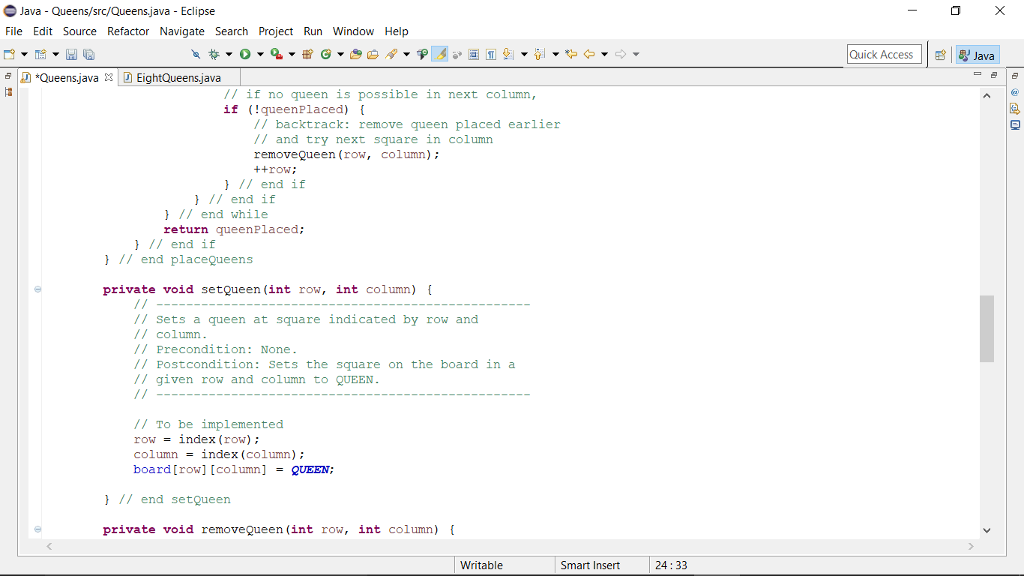Click the Previous Annotation icon
The image size is (1024, 576).
539,54
